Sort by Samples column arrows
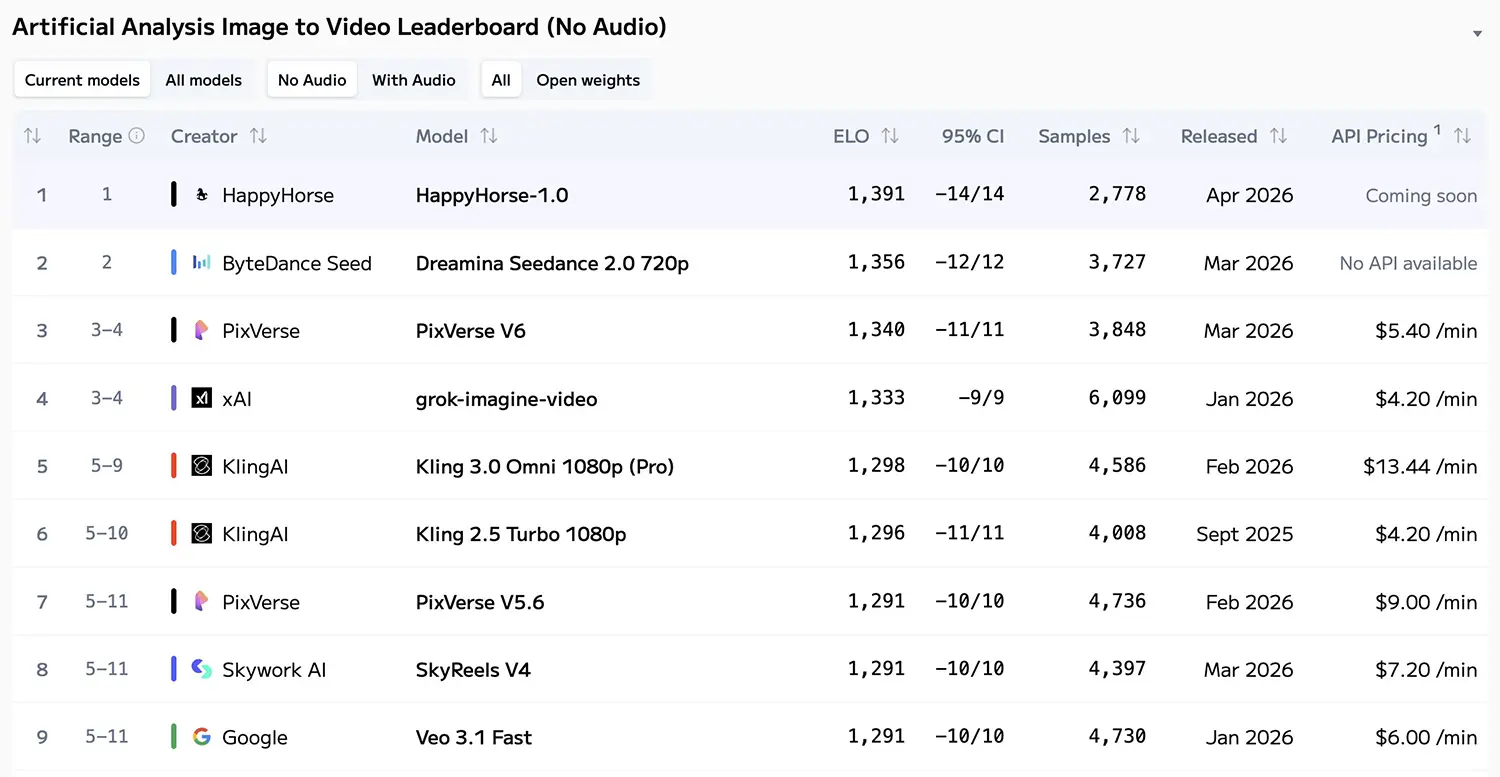The height and width of the screenshot is (777, 1500). tap(1131, 136)
